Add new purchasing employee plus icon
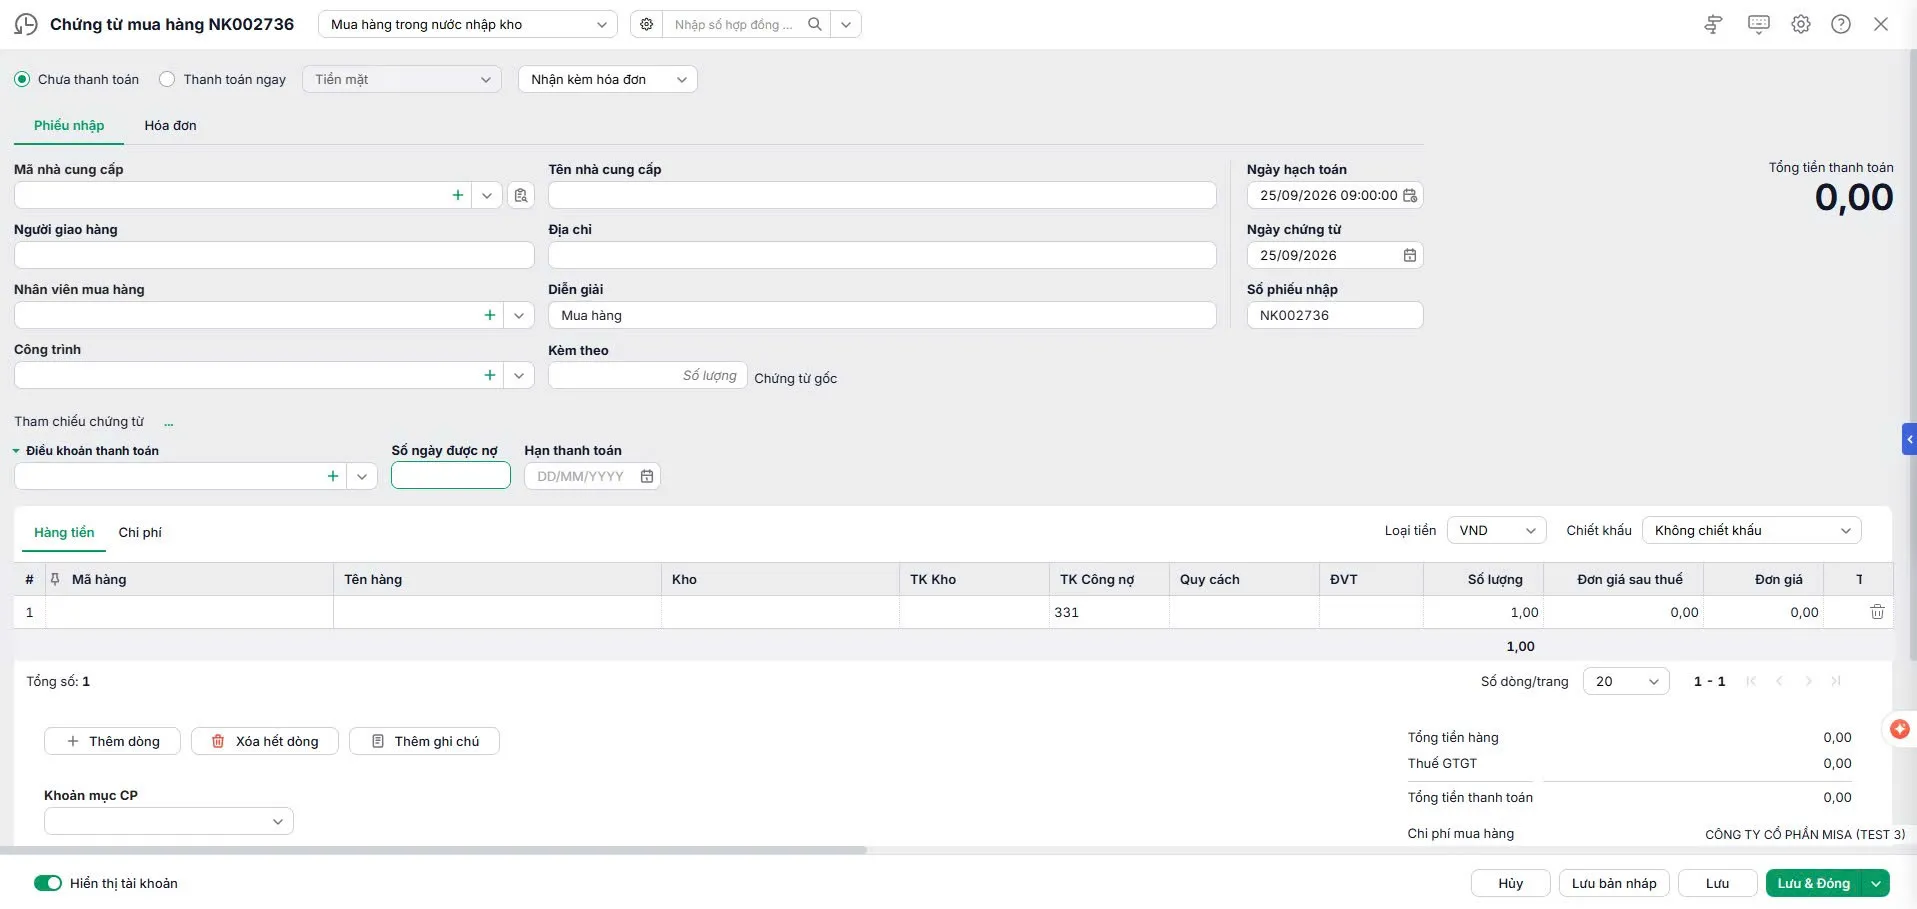The height and width of the screenshot is (909, 1917). (490, 315)
